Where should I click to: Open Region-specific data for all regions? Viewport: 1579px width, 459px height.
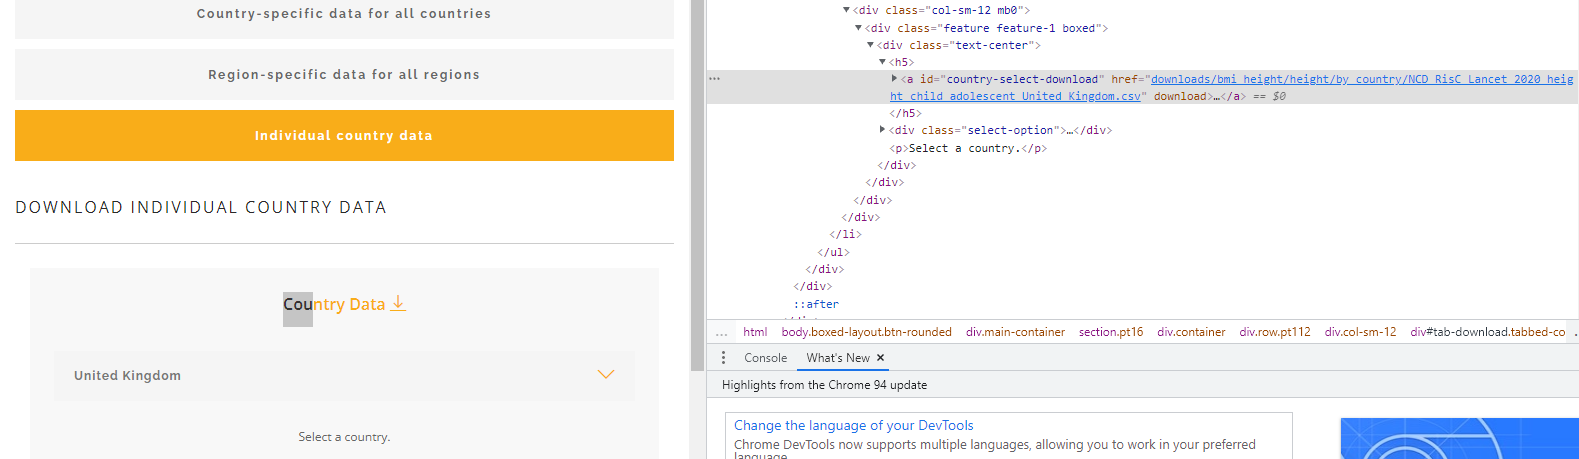tap(344, 75)
